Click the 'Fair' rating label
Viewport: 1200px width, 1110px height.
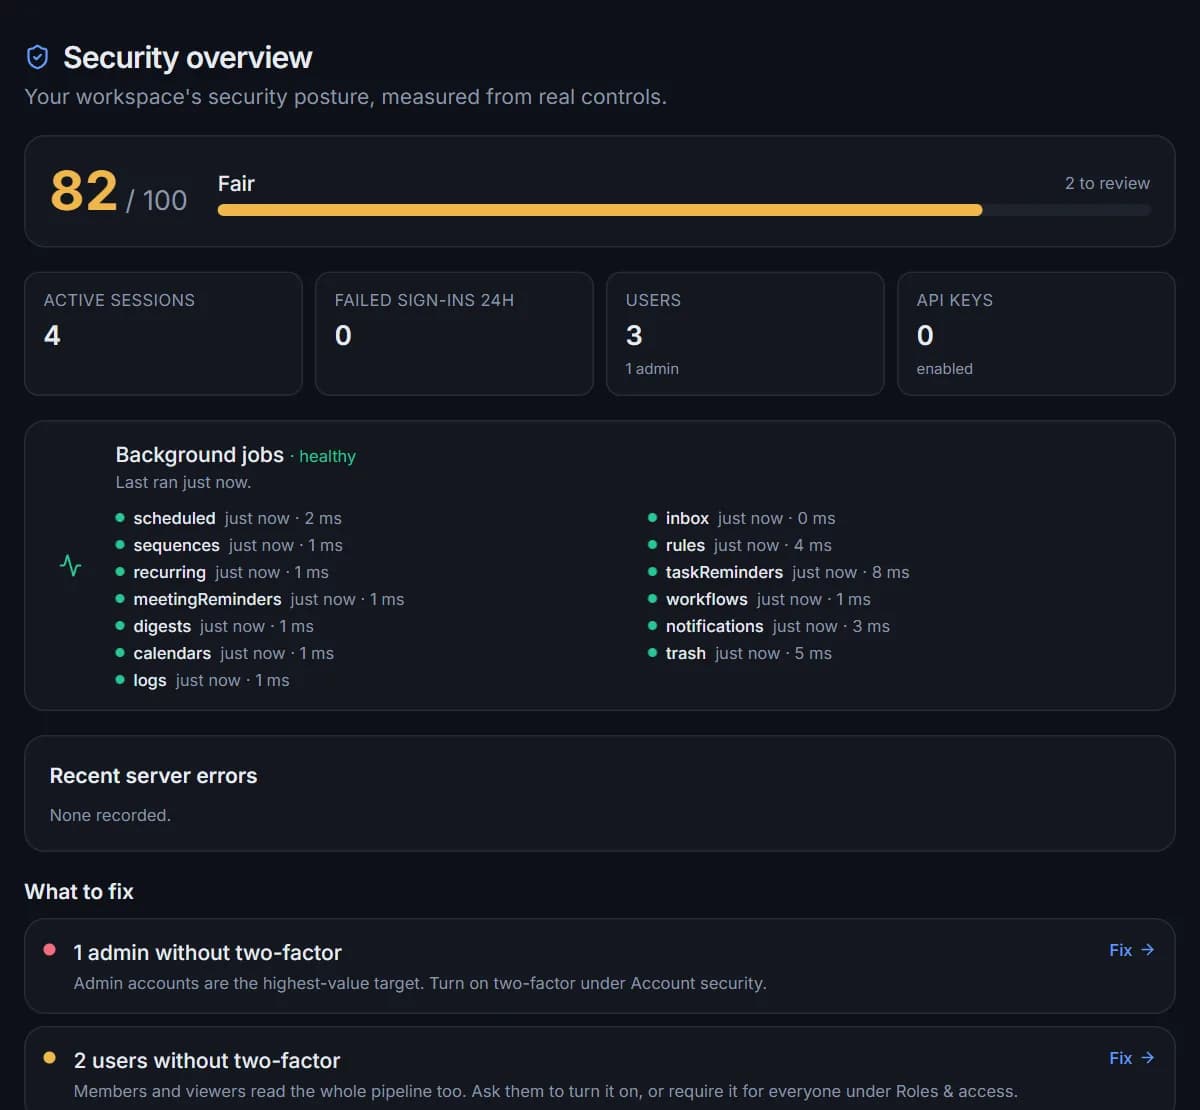[x=236, y=183]
